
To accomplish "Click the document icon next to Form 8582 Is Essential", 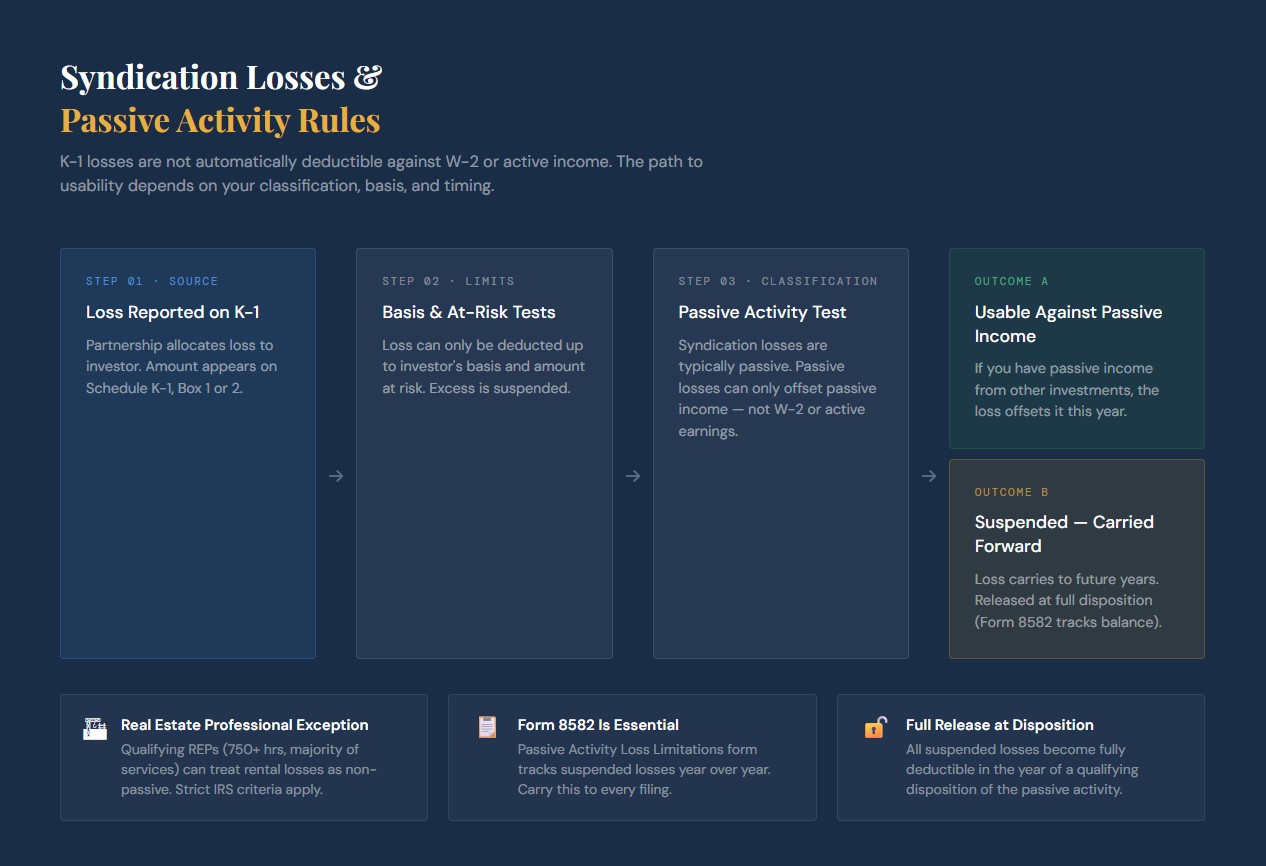I will (486, 729).
